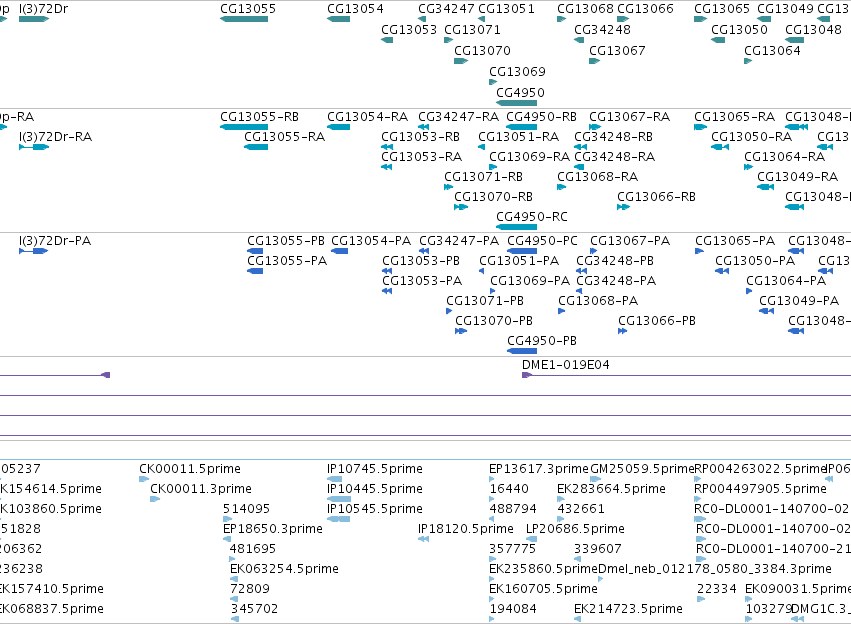Screen dimensions: 851x624
Task: Click the CG34248 gene label
Action: pos(602,29)
